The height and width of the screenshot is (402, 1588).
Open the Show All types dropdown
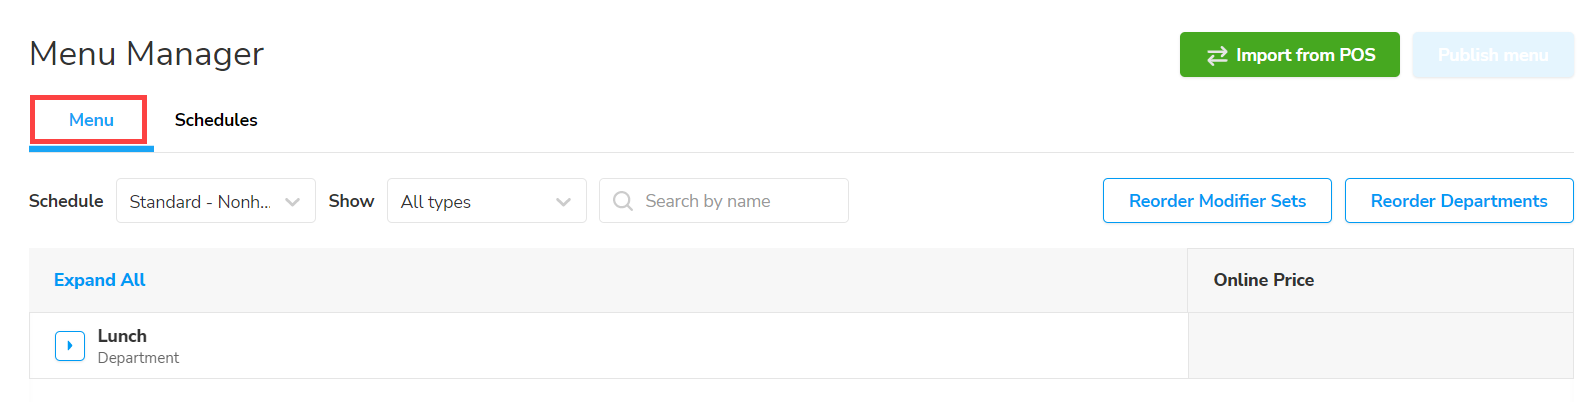tap(486, 201)
